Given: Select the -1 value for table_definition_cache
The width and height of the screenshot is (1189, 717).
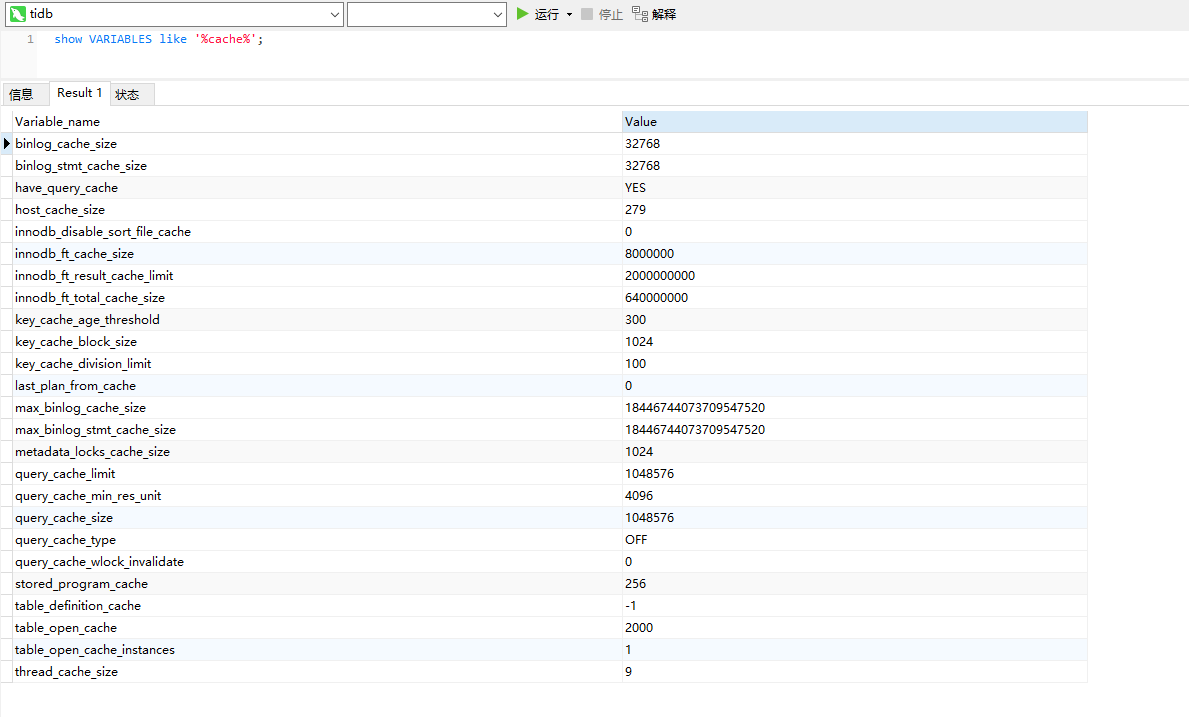Looking at the screenshot, I should (x=631, y=606).
